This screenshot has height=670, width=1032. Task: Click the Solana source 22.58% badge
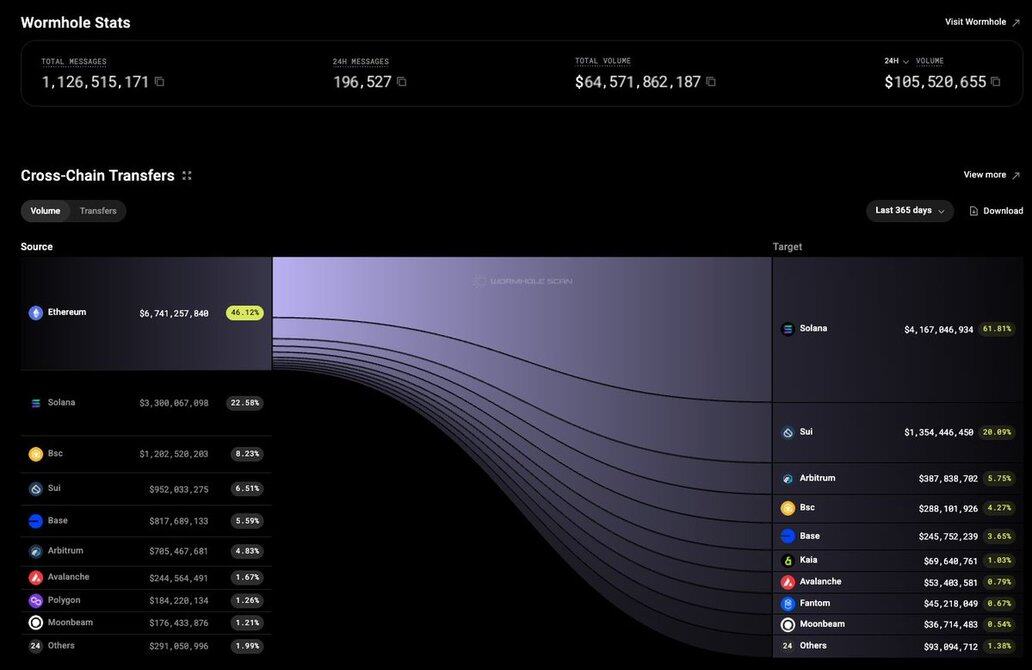click(245, 403)
